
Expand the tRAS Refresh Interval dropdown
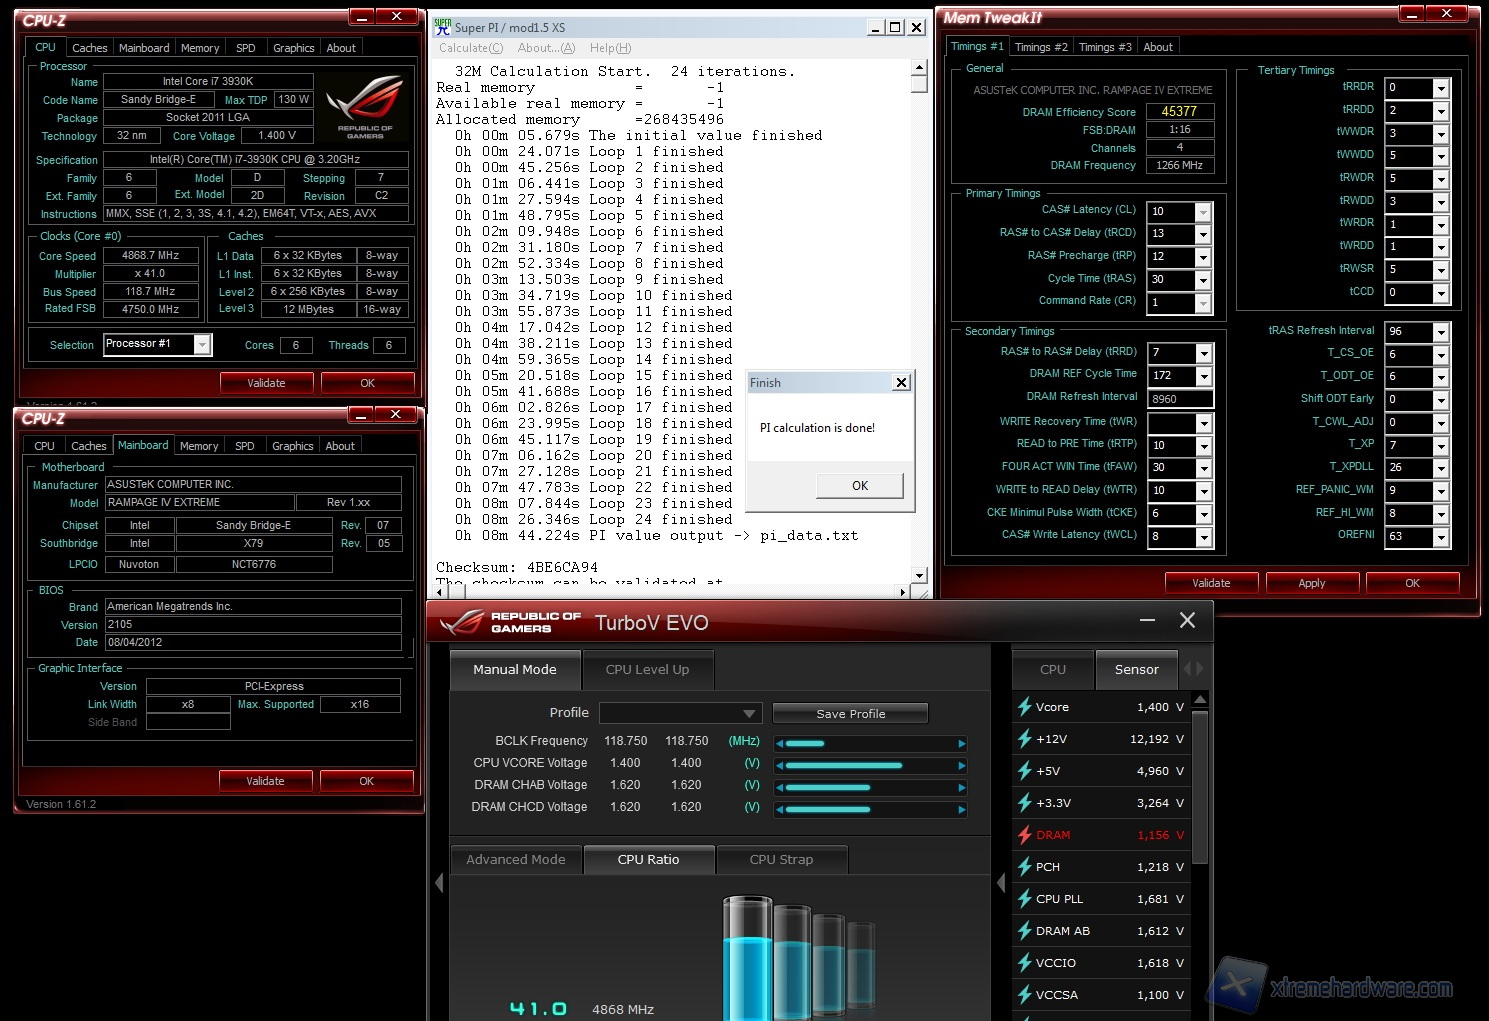1441,332
